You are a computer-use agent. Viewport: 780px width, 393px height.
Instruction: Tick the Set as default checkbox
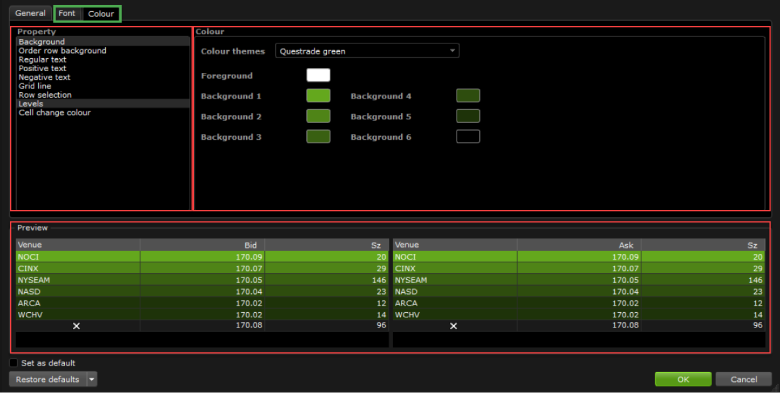[14, 363]
